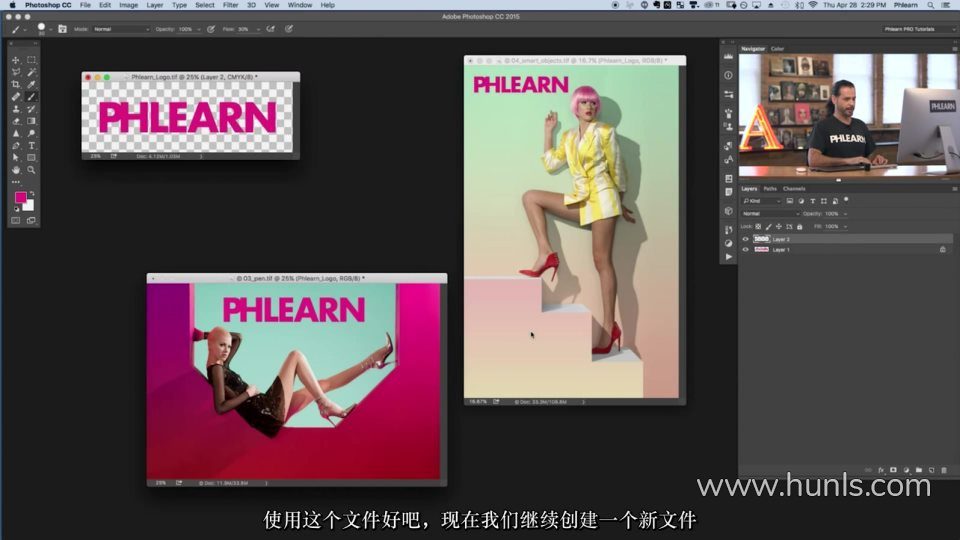Open the brush Opacity dropdown
This screenshot has height=540, width=960.
click(198, 29)
